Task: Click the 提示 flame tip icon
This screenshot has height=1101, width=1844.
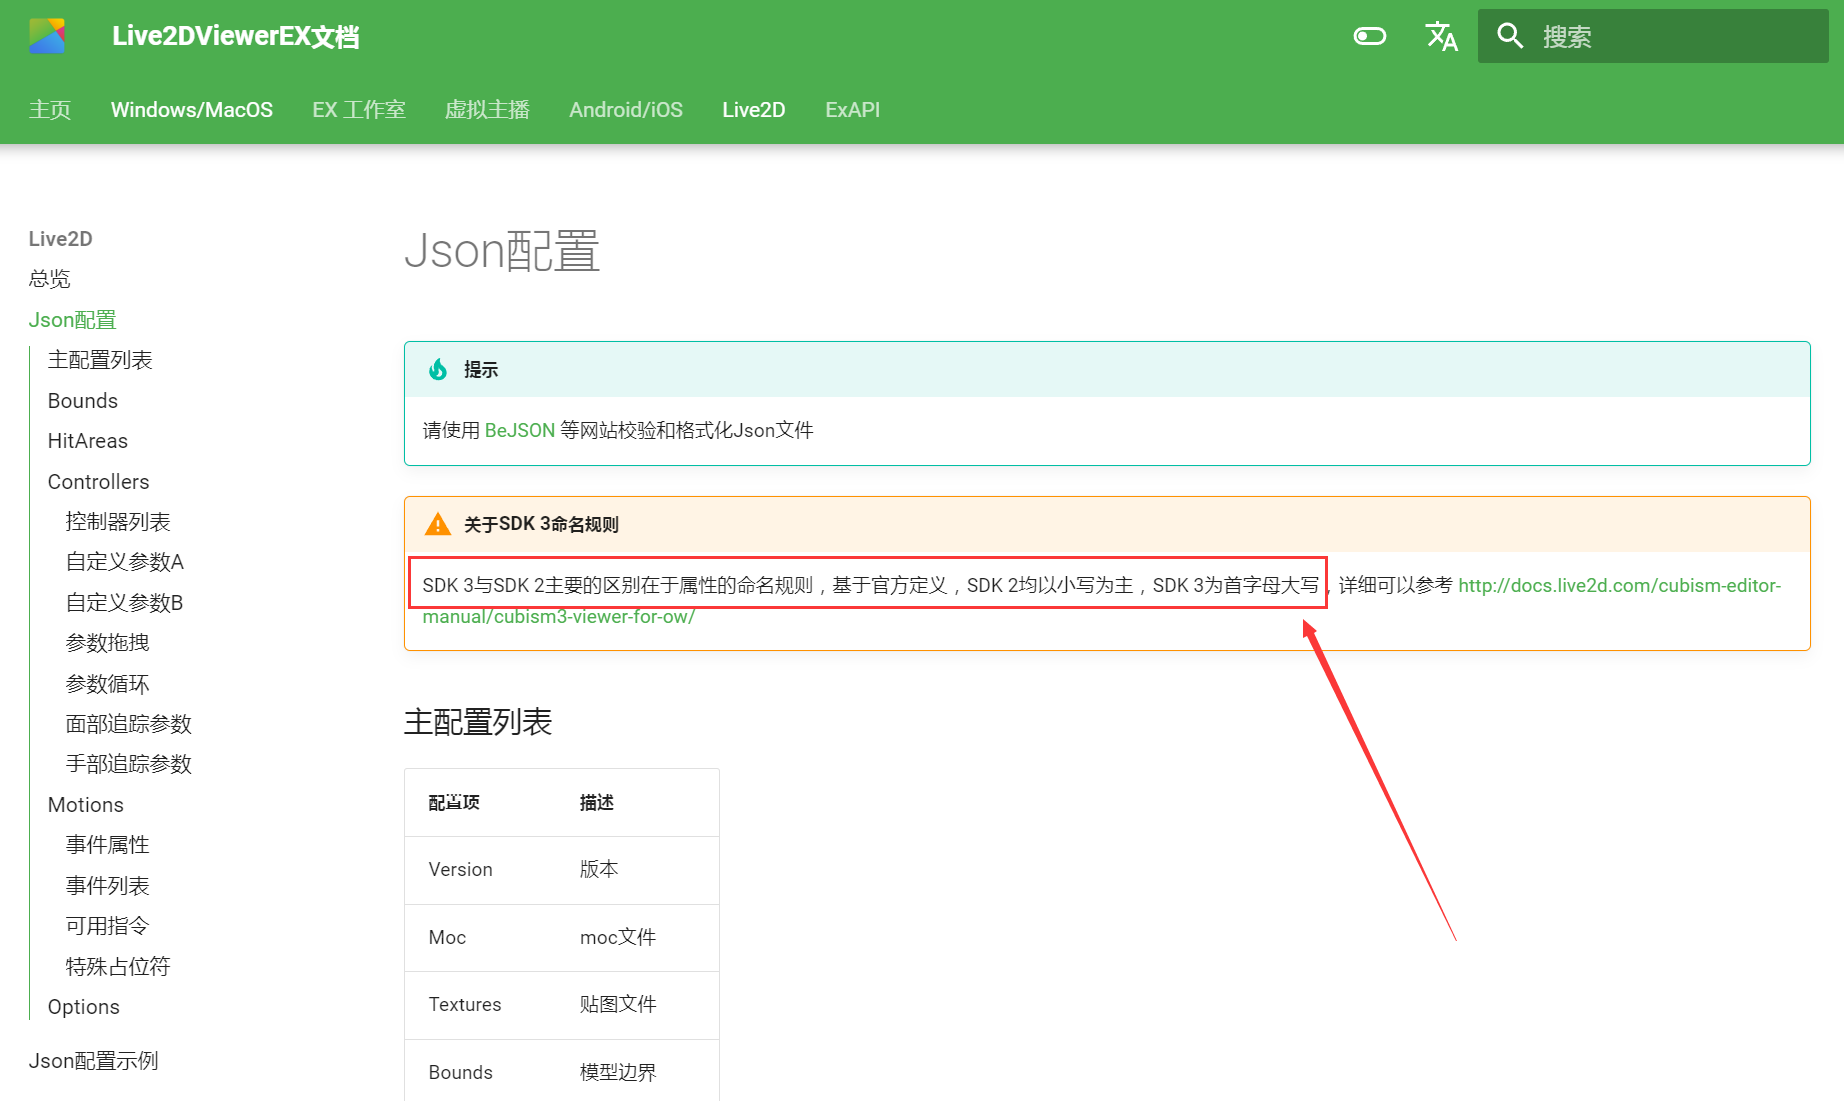Action: point(438,370)
